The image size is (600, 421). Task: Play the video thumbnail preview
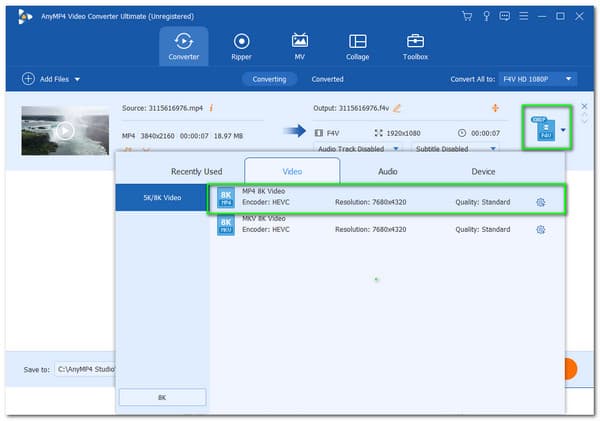[64, 130]
